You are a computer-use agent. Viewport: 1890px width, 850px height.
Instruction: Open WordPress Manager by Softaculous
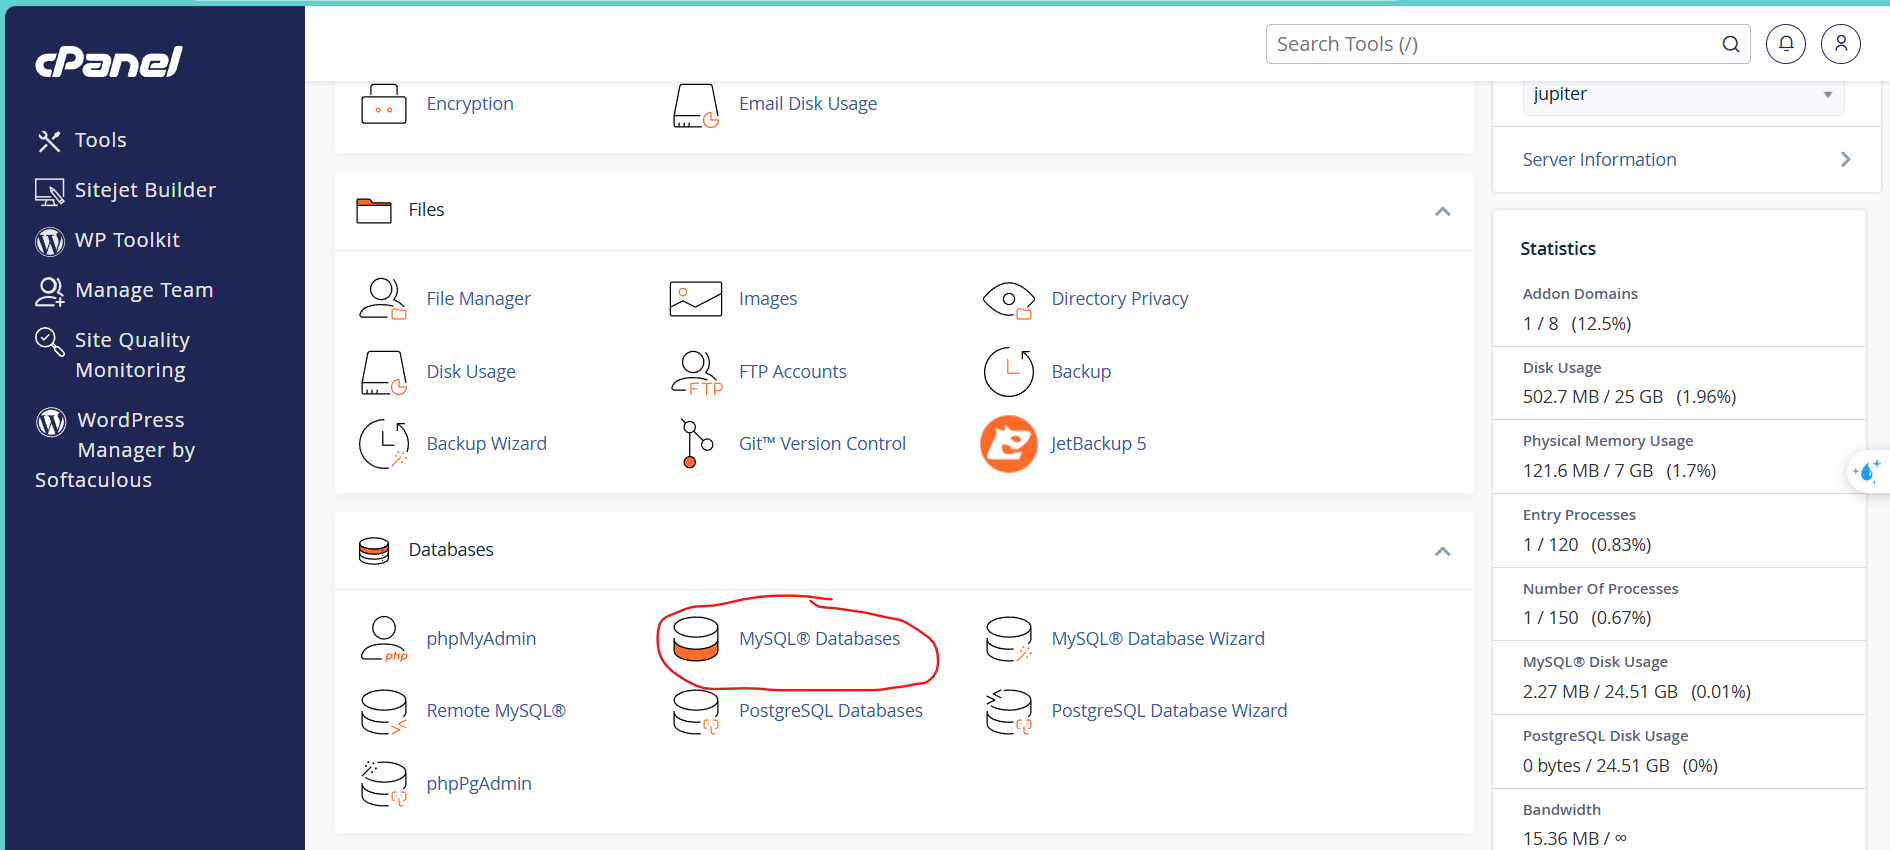(115, 450)
